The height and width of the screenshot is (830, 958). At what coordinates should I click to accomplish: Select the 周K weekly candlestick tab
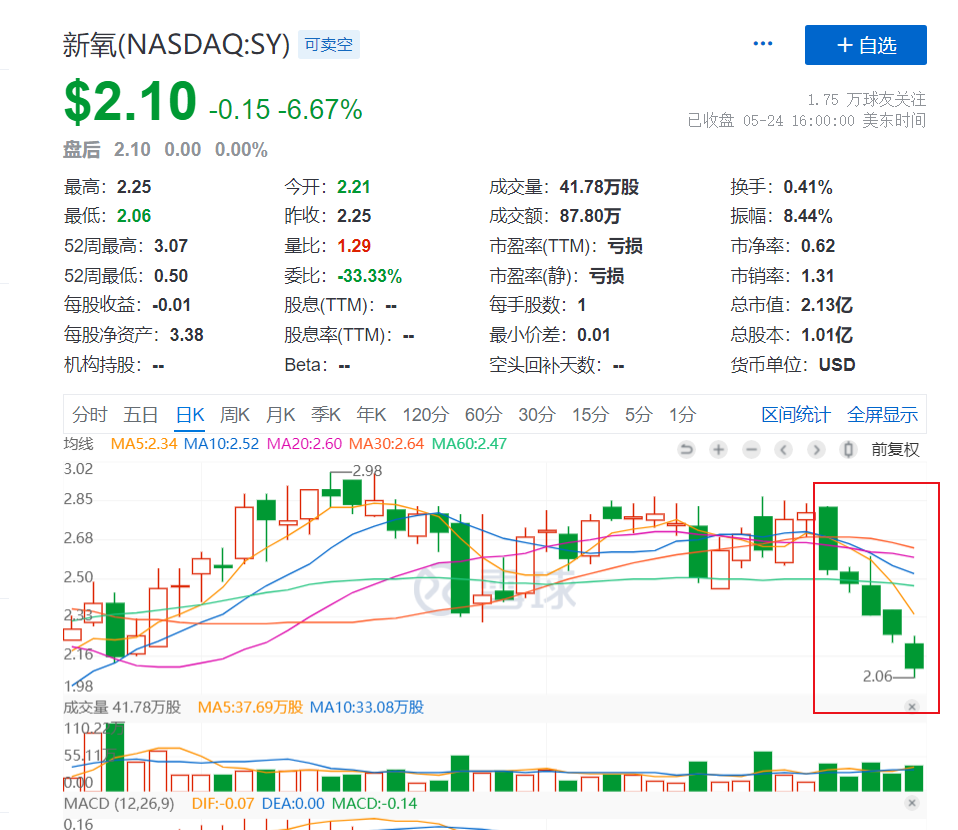tap(235, 415)
